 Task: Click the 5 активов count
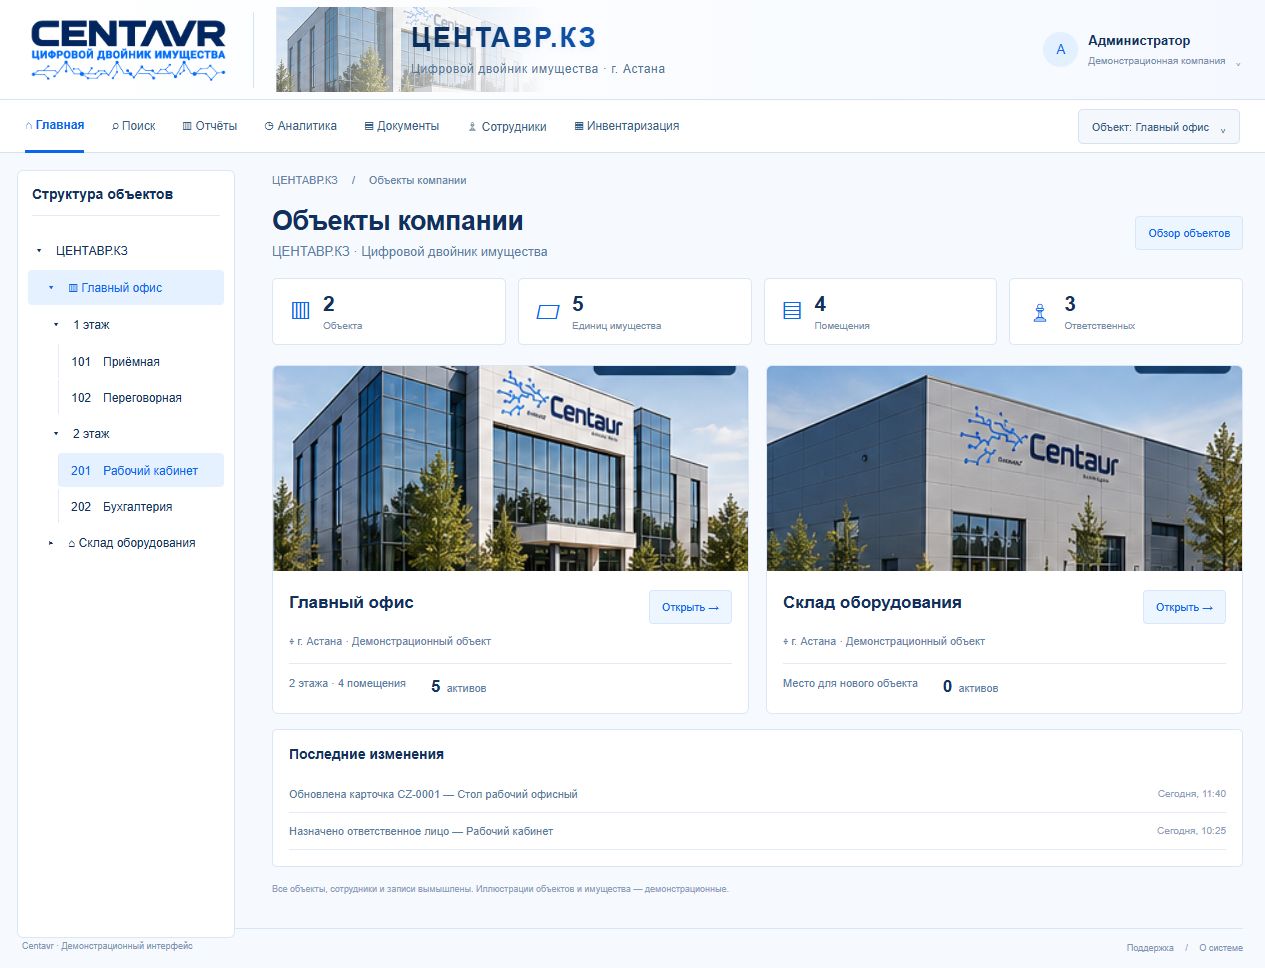(459, 687)
